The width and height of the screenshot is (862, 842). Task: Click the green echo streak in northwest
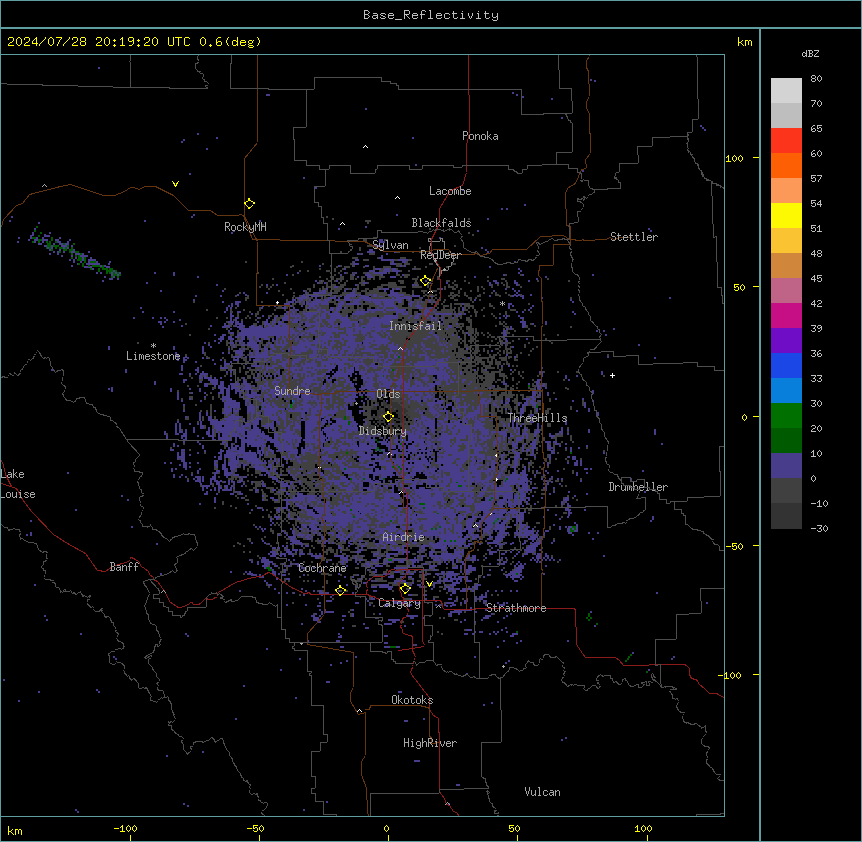tap(74, 253)
